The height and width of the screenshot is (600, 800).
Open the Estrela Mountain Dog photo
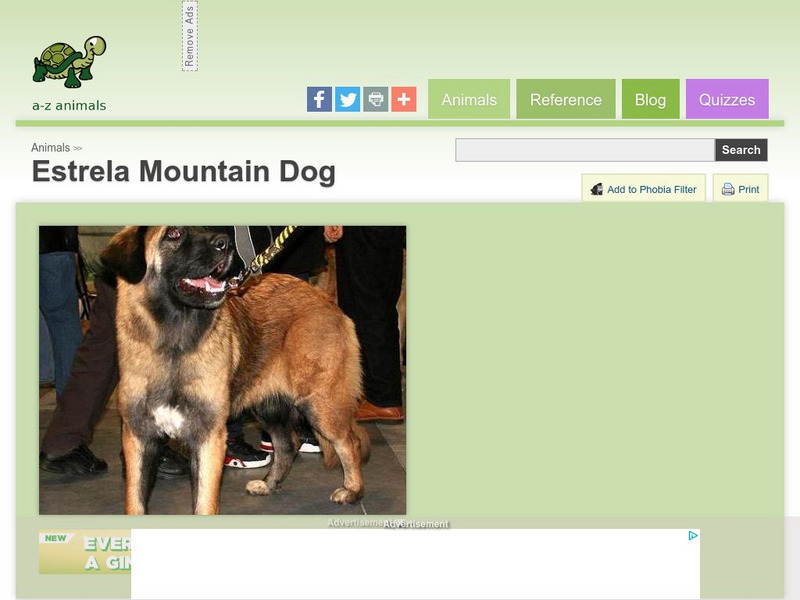222,370
